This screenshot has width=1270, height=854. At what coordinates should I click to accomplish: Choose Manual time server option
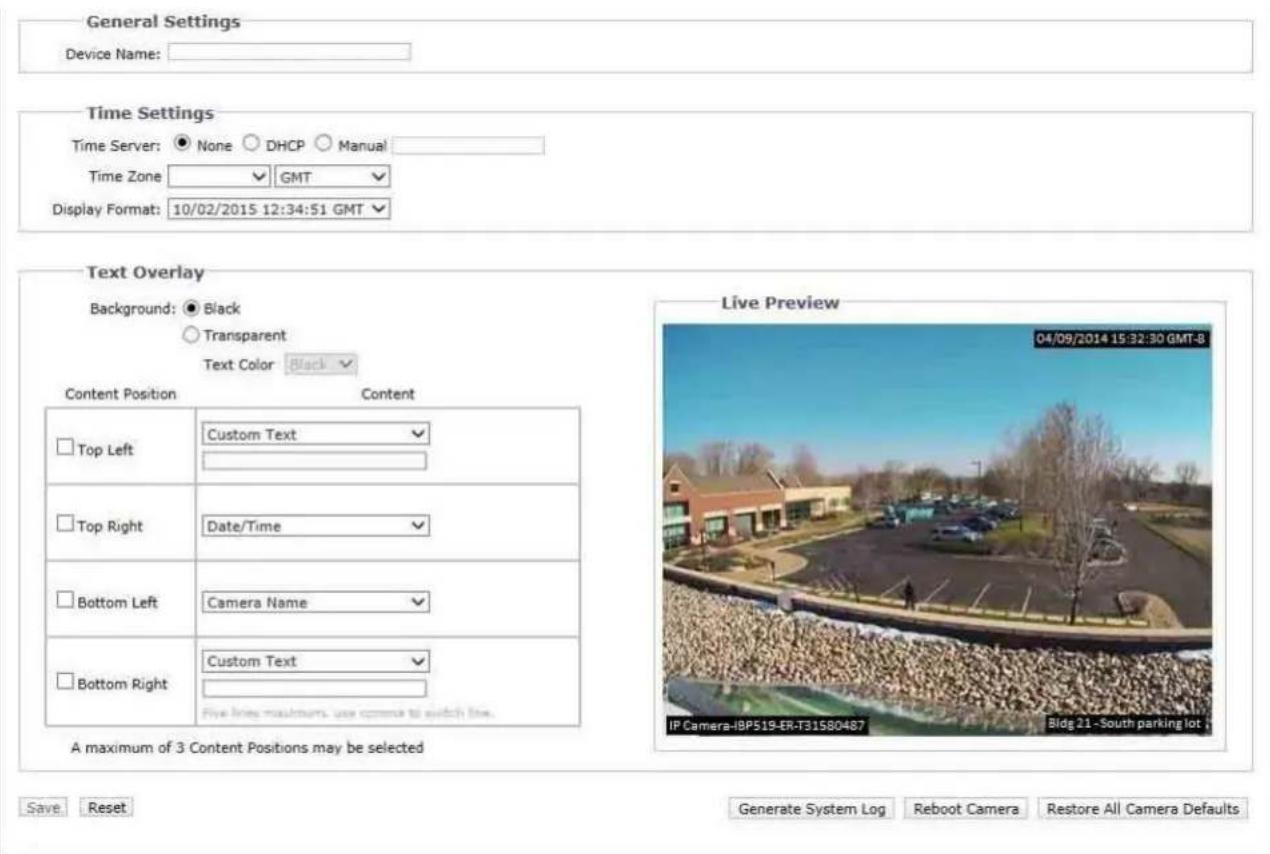(x=323, y=144)
